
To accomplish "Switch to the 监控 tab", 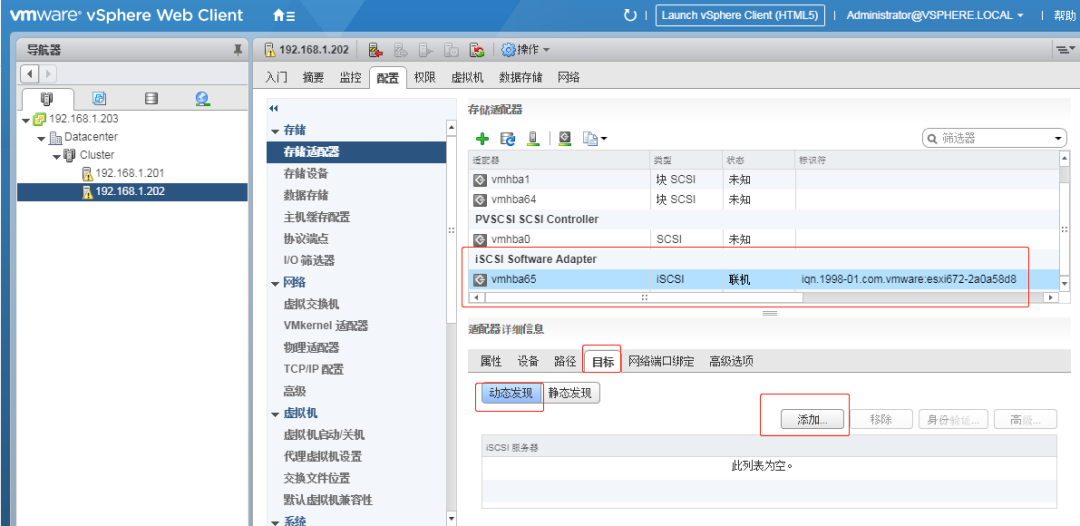I will [x=350, y=78].
